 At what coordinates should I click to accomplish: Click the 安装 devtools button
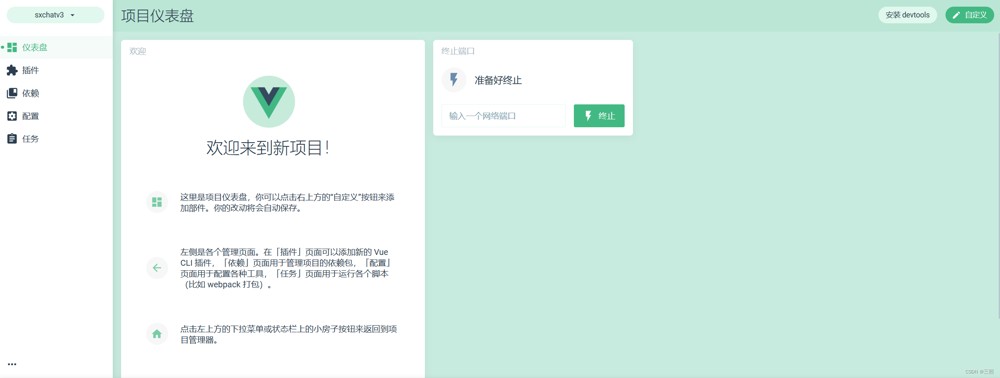[x=908, y=15]
